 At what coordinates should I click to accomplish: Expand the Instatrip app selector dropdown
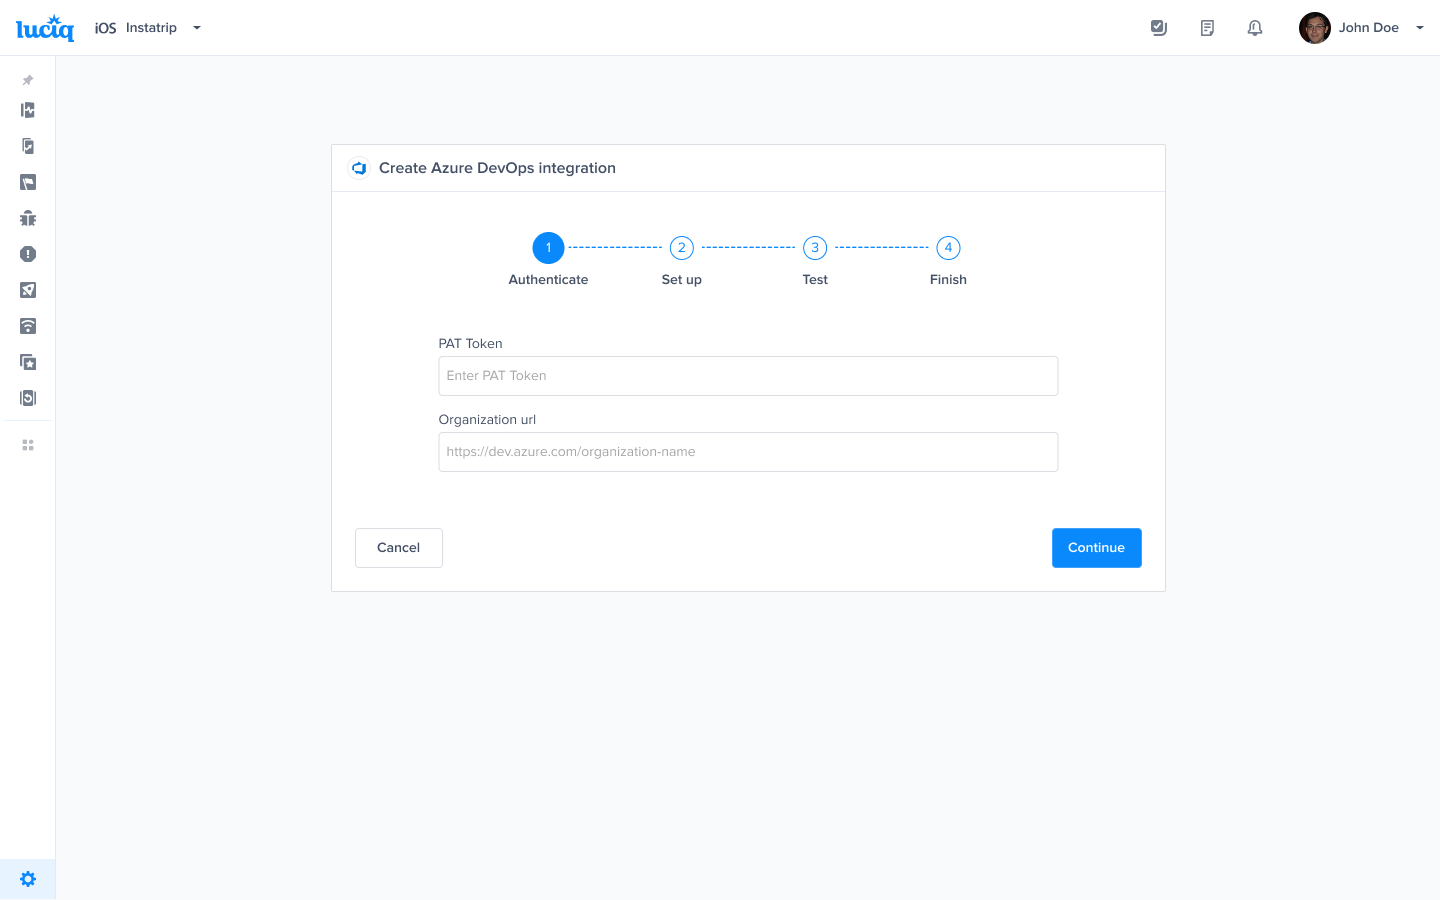pos(197,28)
